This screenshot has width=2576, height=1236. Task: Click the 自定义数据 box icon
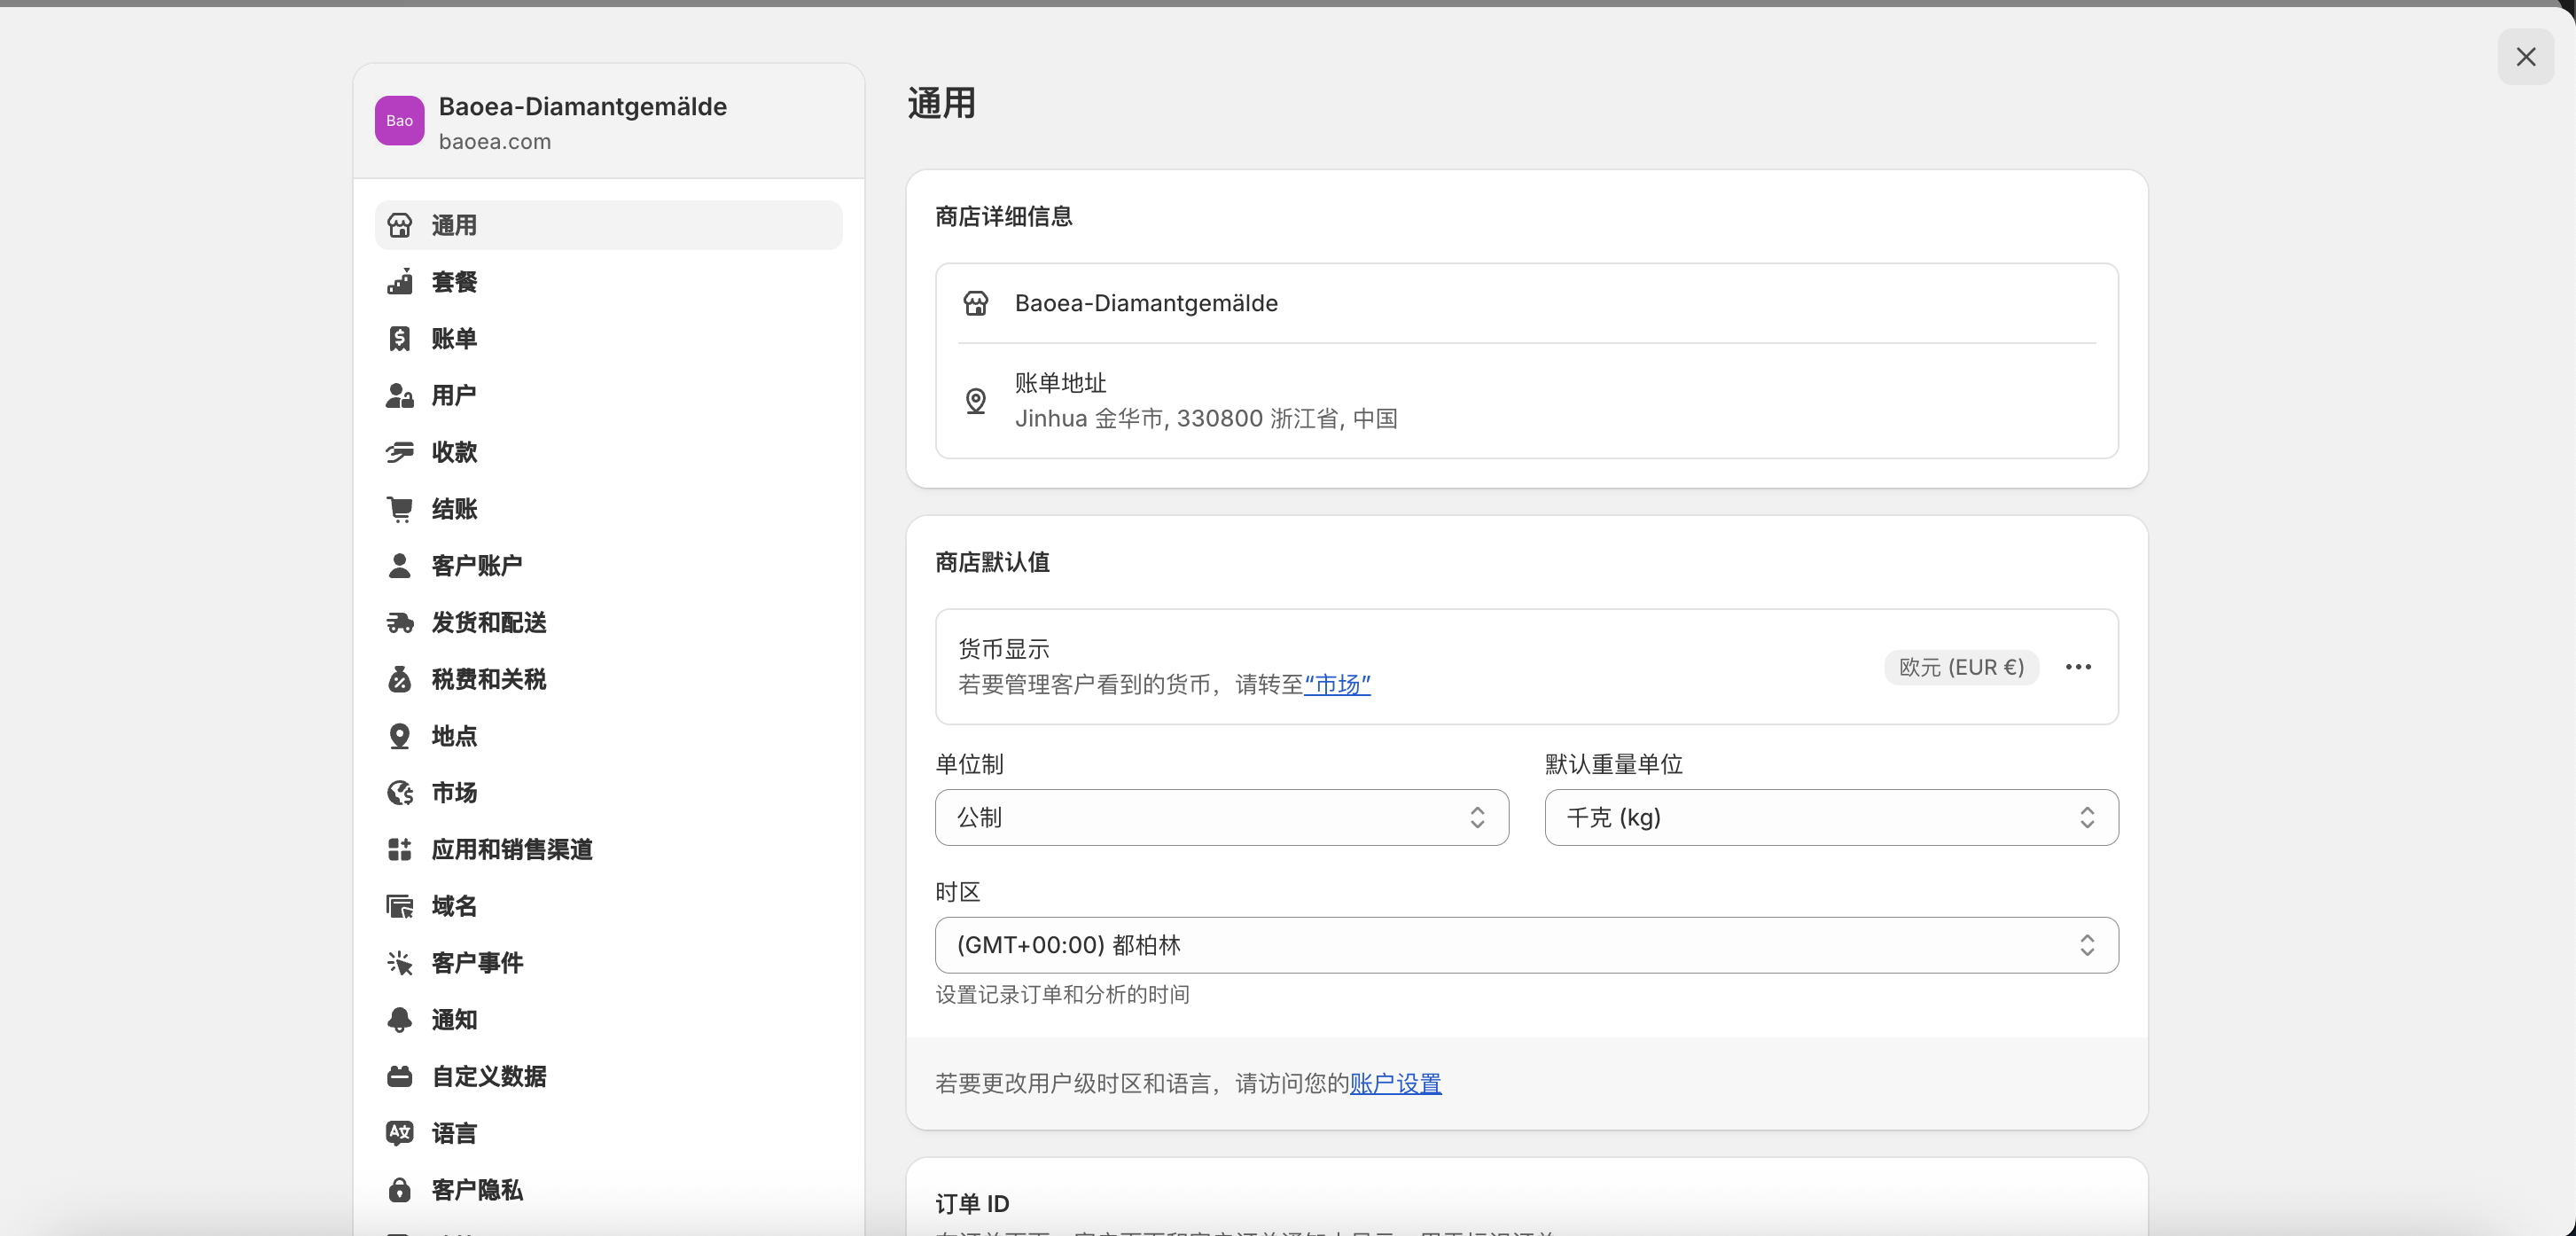(399, 1076)
